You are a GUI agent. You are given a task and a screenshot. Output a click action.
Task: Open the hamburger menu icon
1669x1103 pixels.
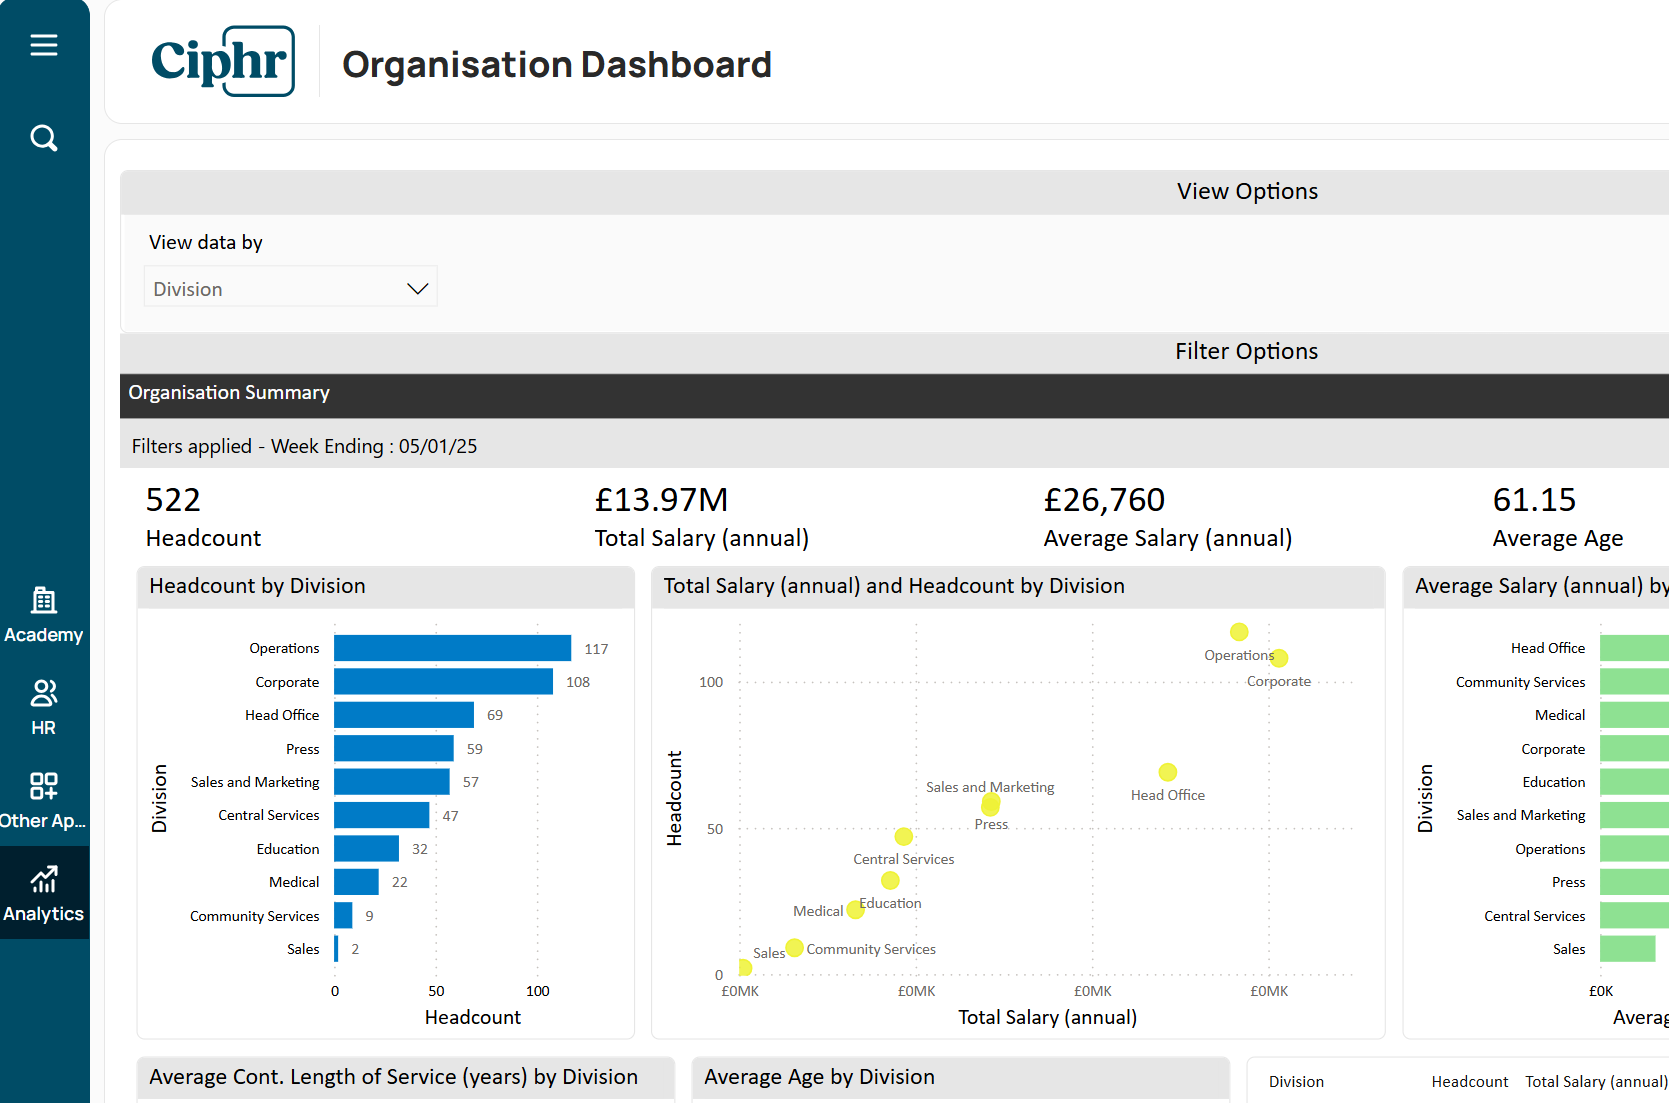(x=44, y=45)
